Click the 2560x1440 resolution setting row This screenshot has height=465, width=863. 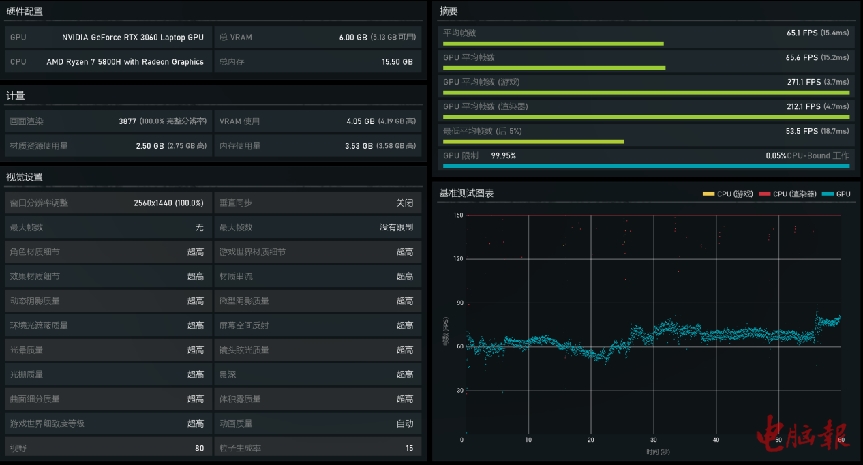109,202
